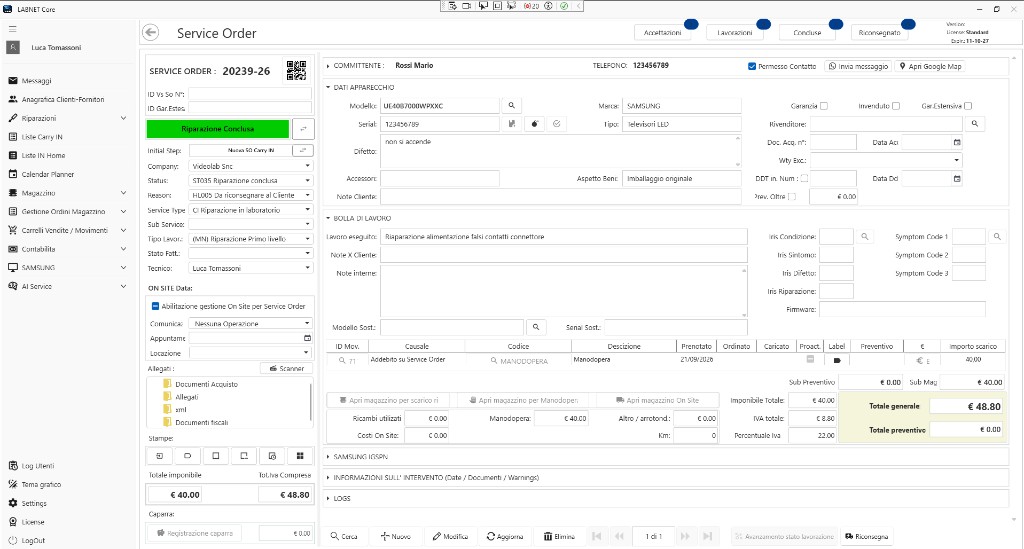Click the Riconsegna button
The width and height of the screenshot is (1024, 549).
coord(867,537)
